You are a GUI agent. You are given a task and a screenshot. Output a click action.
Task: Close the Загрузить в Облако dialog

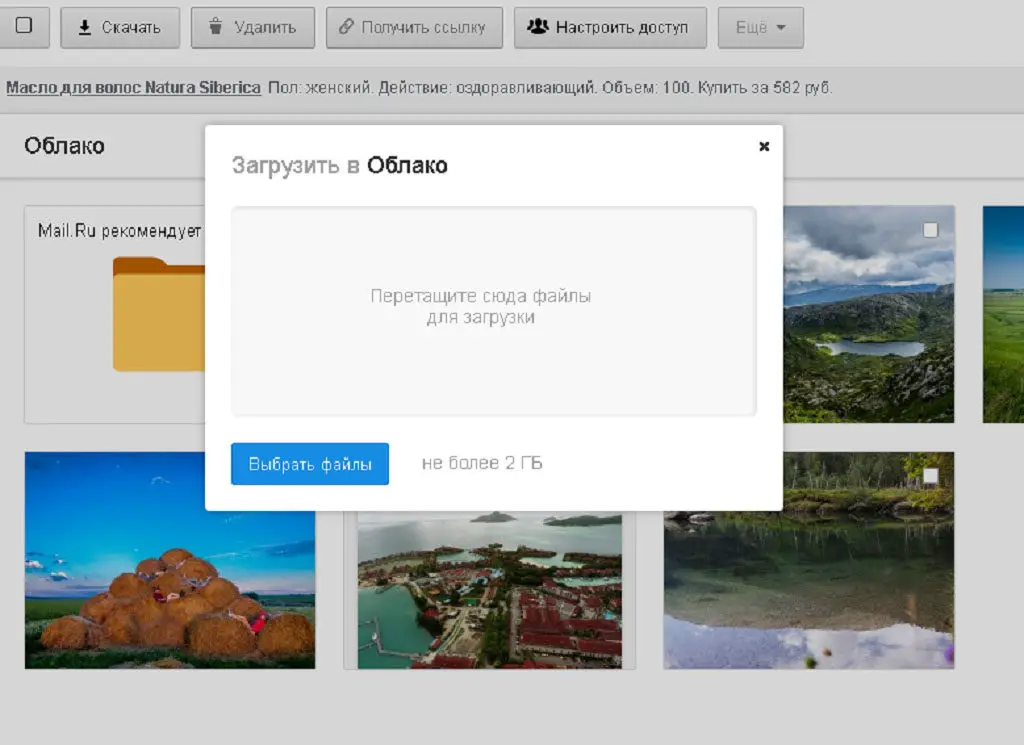pyautogui.click(x=764, y=146)
